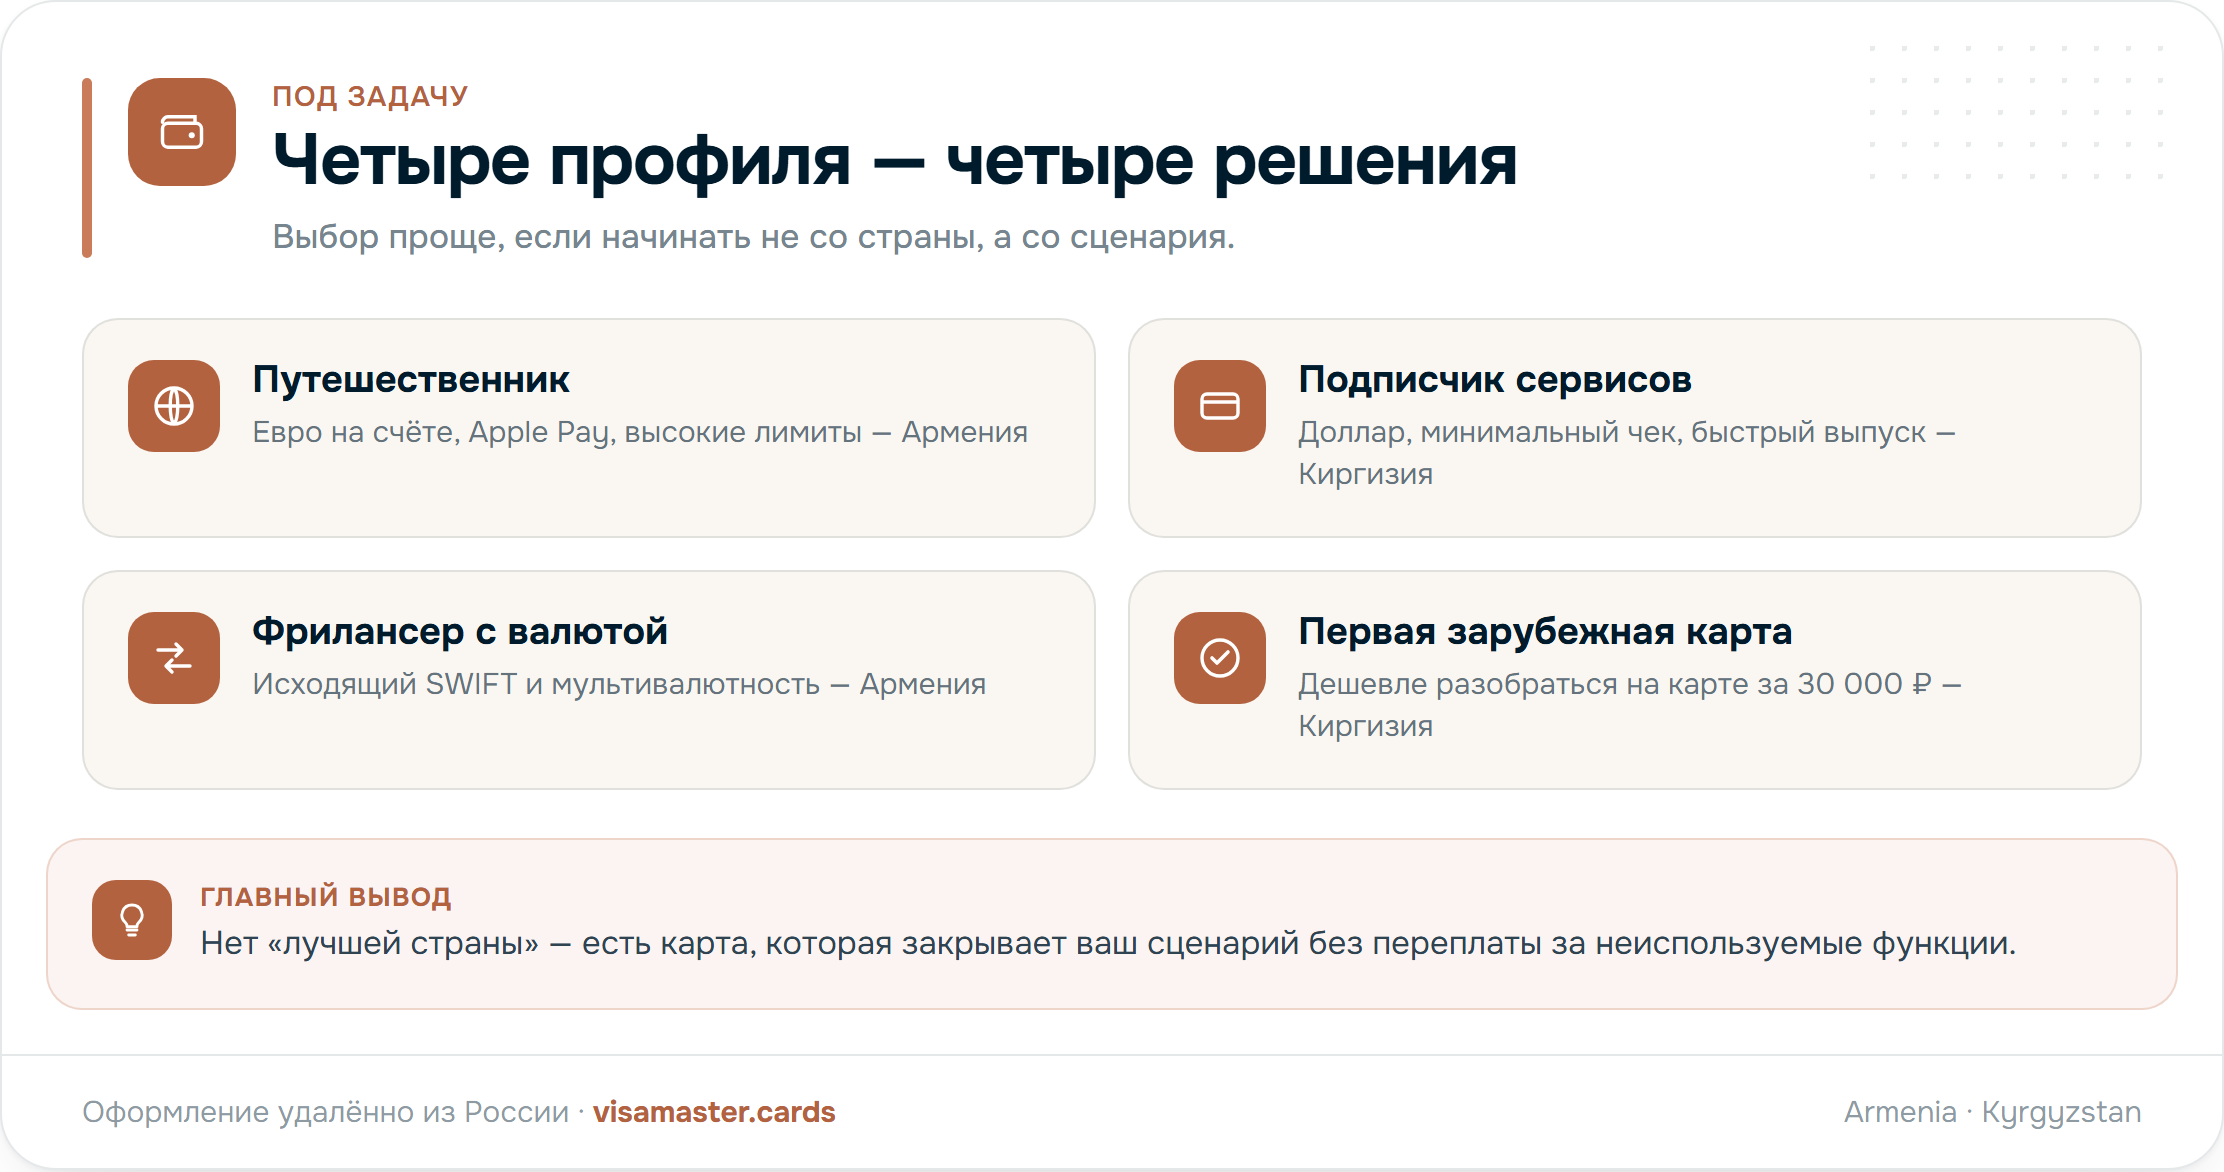Click the checkmark icon on the Первая зарубежная карта card
This screenshot has width=2224, height=1172.
(x=1220, y=658)
